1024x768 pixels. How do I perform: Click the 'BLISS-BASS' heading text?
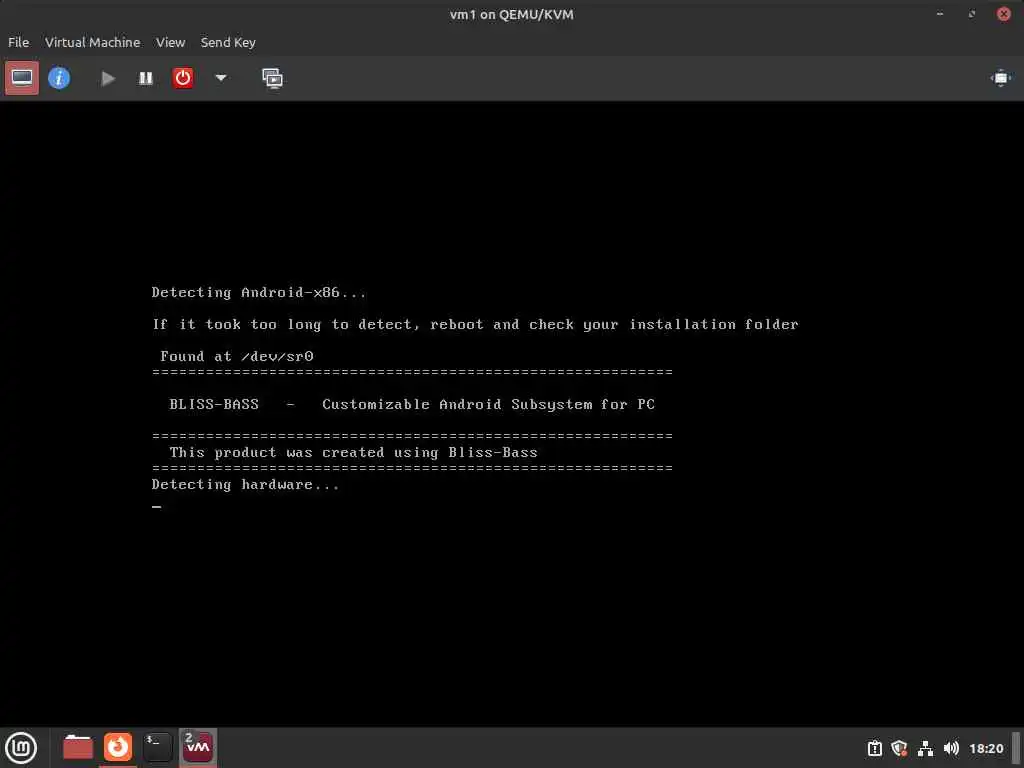214,404
